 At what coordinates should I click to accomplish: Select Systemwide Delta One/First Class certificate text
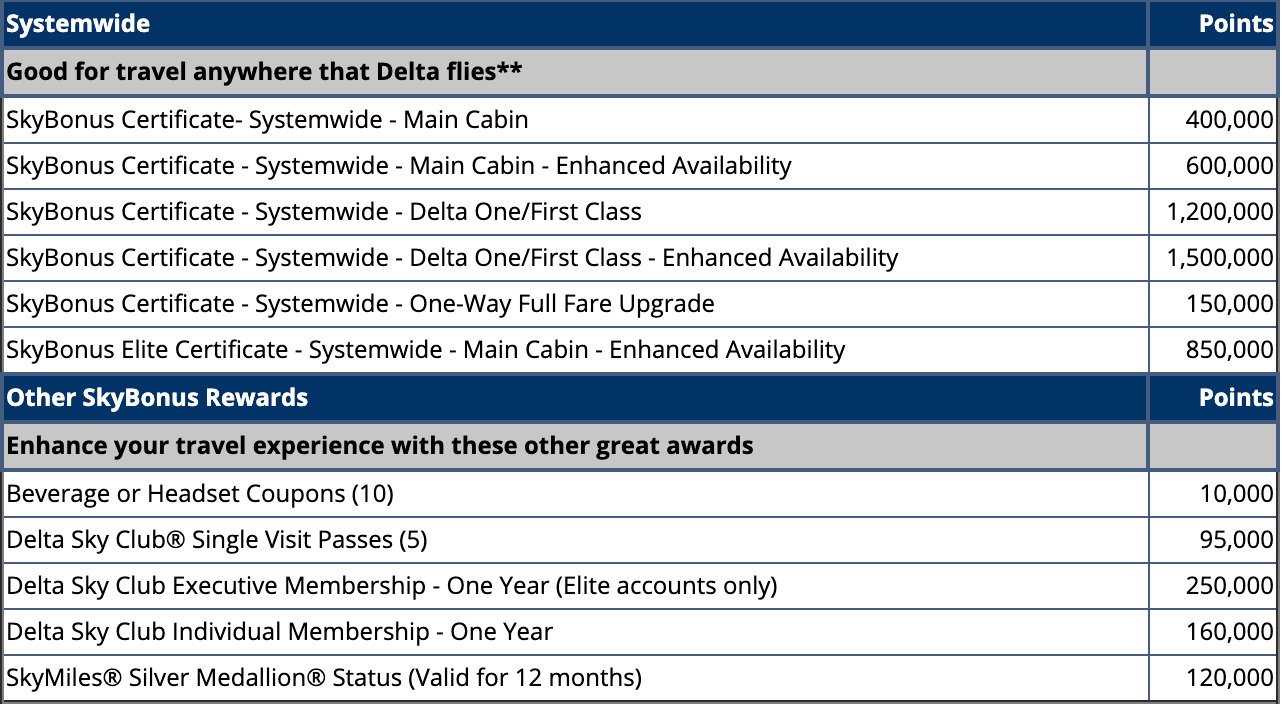tap(323, 212)
